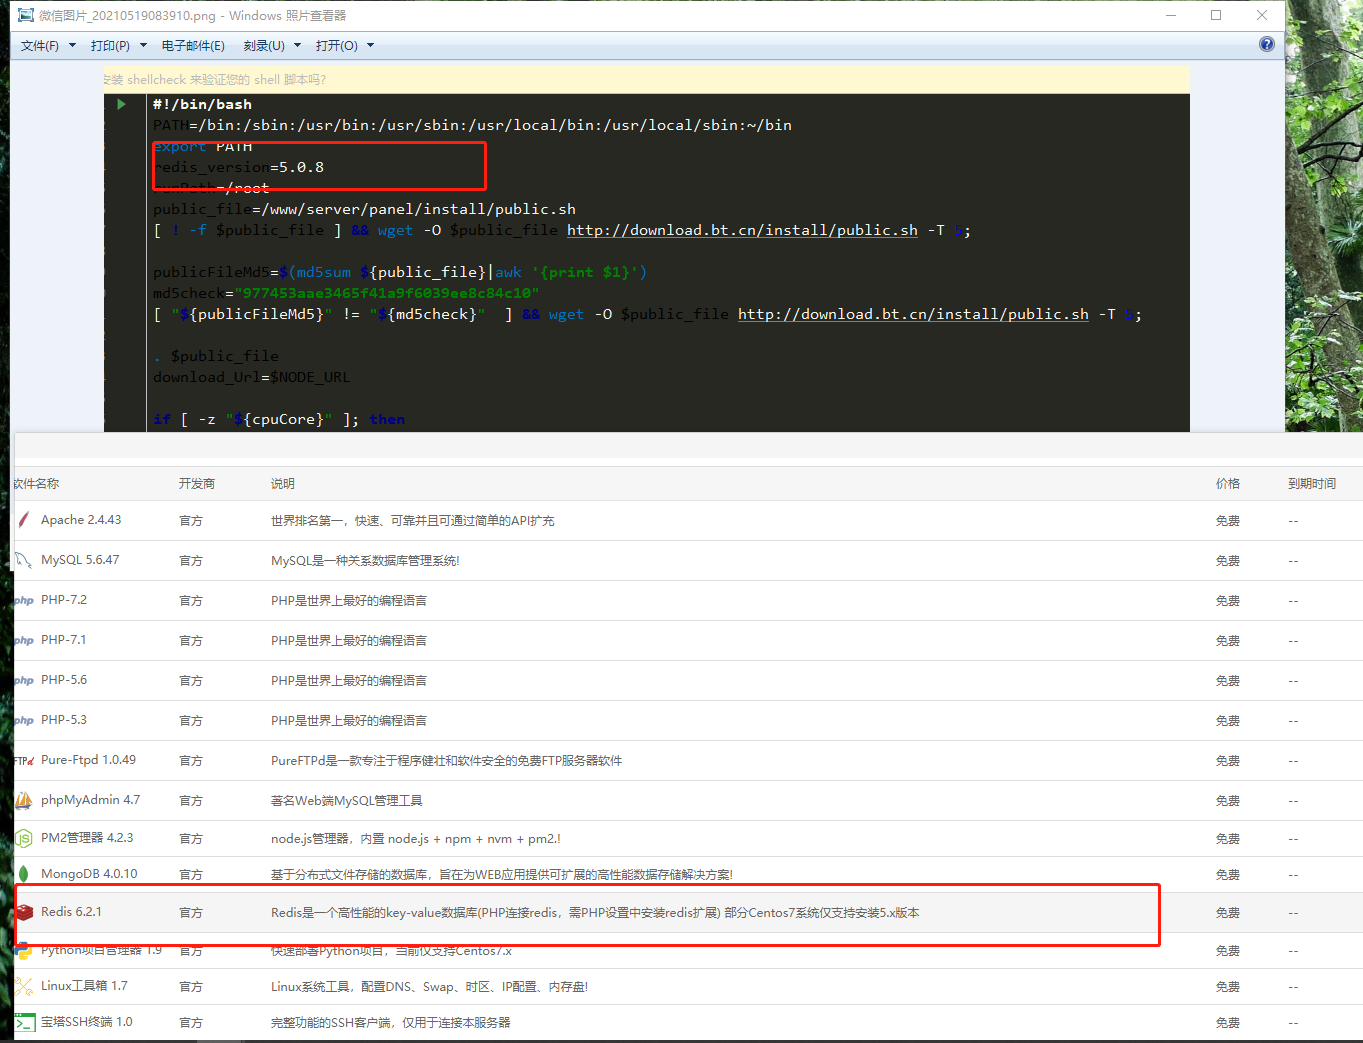
Task: Select the phpMyAdmin 4.7 name
Action: (90, 800)
